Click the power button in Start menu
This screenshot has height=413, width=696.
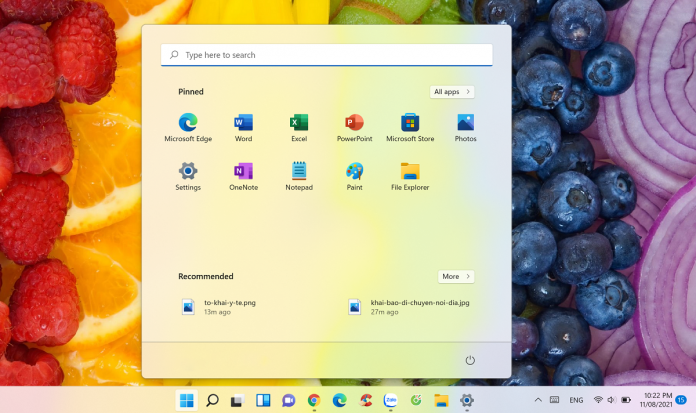coord(469,360)
